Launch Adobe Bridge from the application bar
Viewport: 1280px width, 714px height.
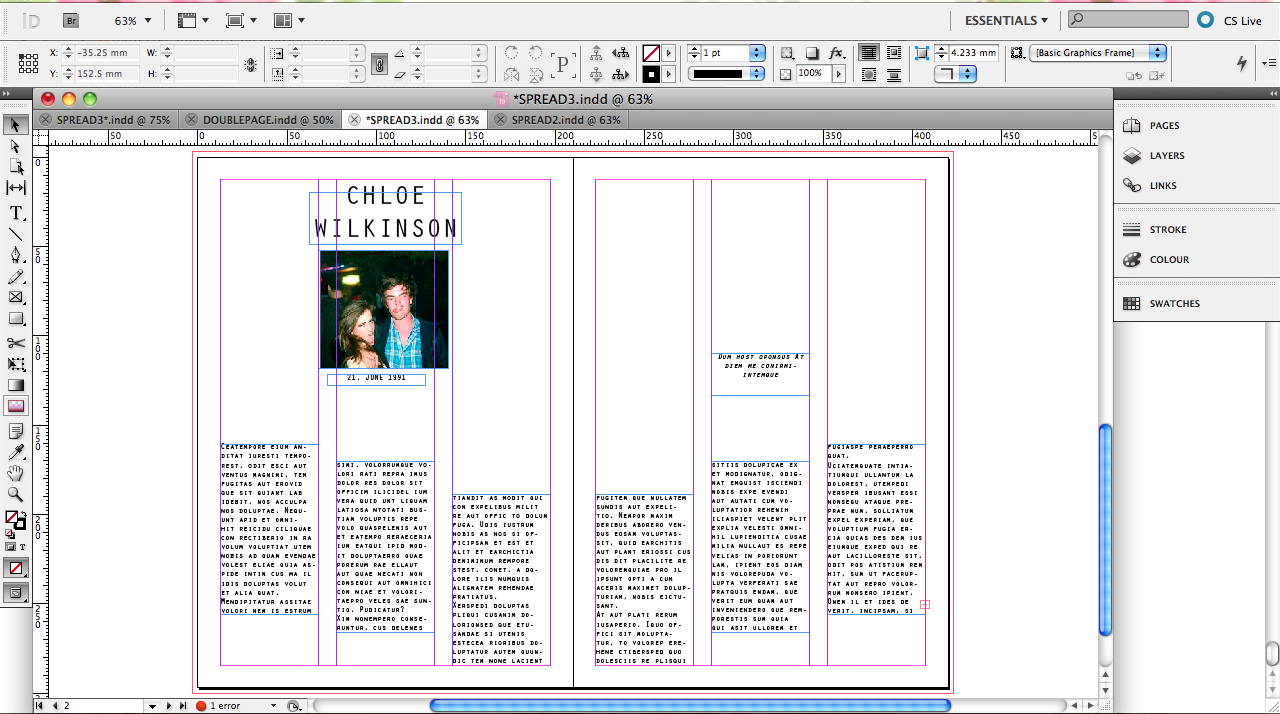70,19
